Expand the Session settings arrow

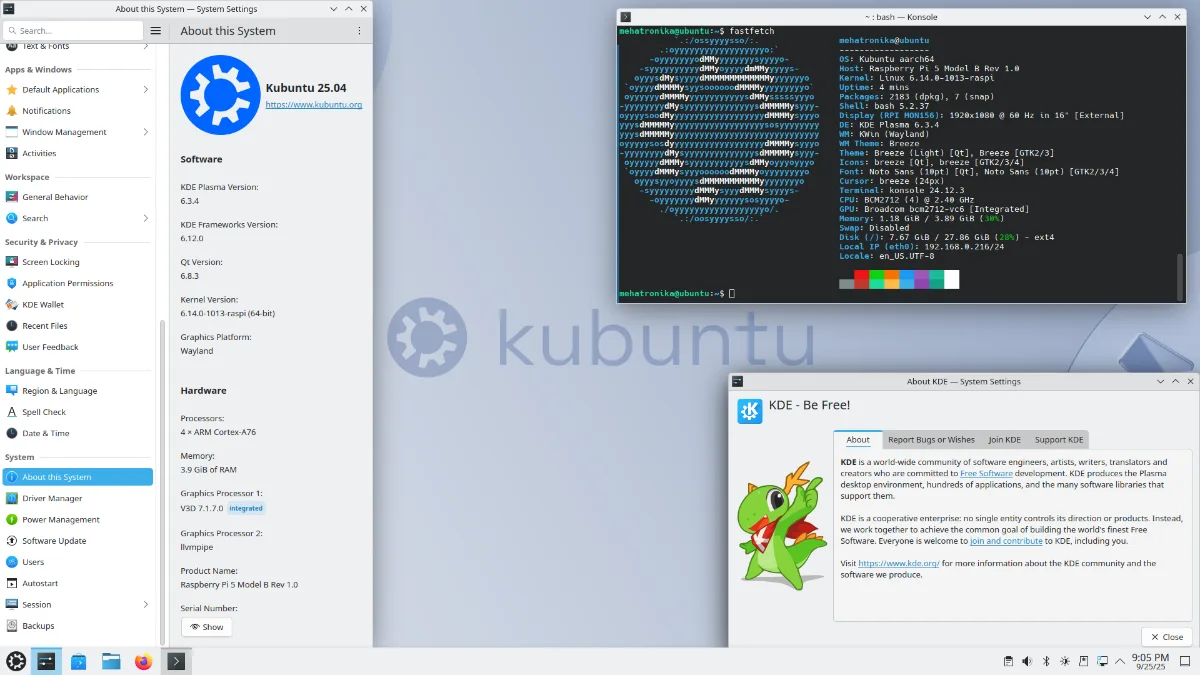pyautogui.click(x=146, y=604)
